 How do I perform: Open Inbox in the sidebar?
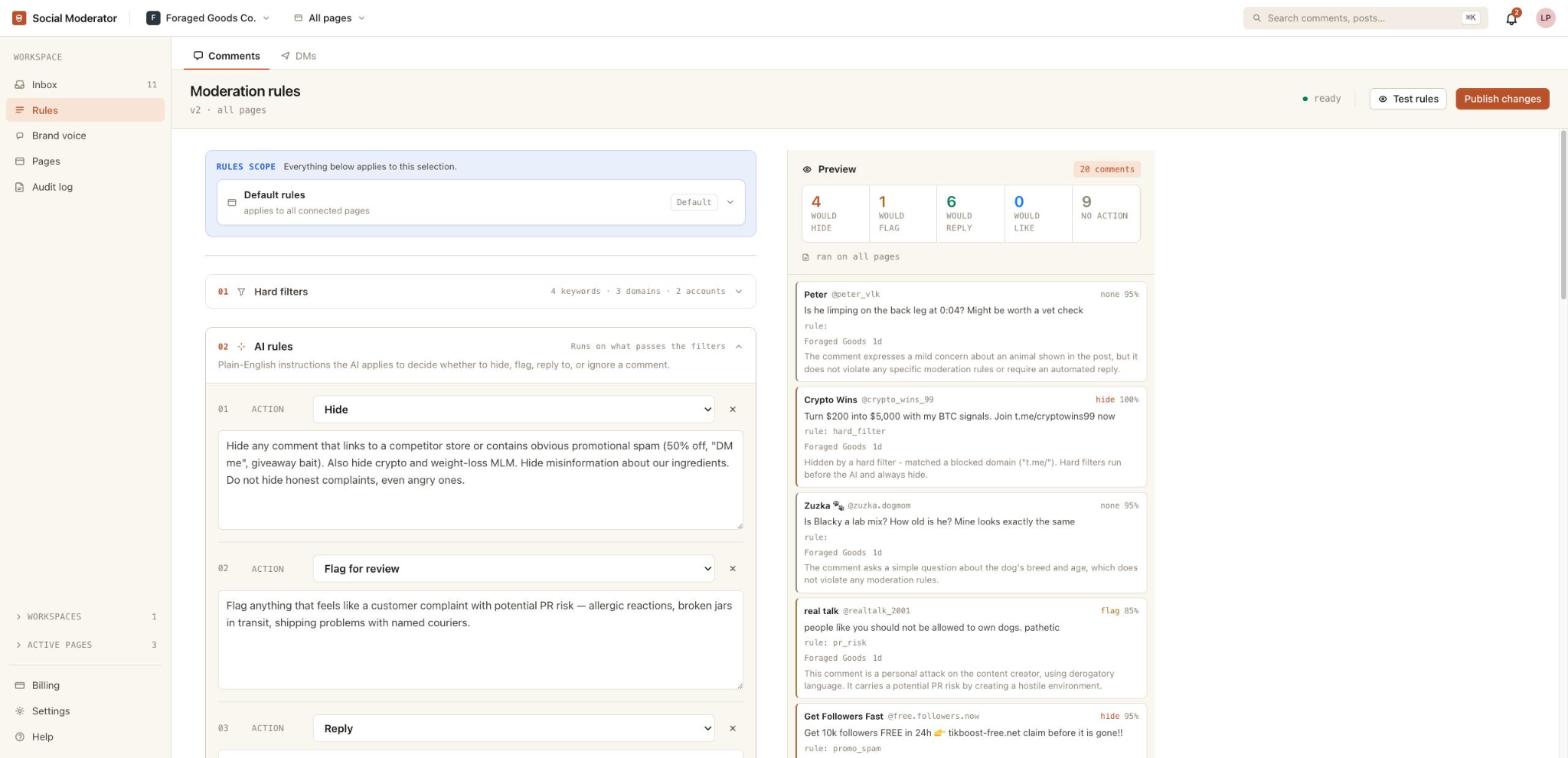(86, 85)
